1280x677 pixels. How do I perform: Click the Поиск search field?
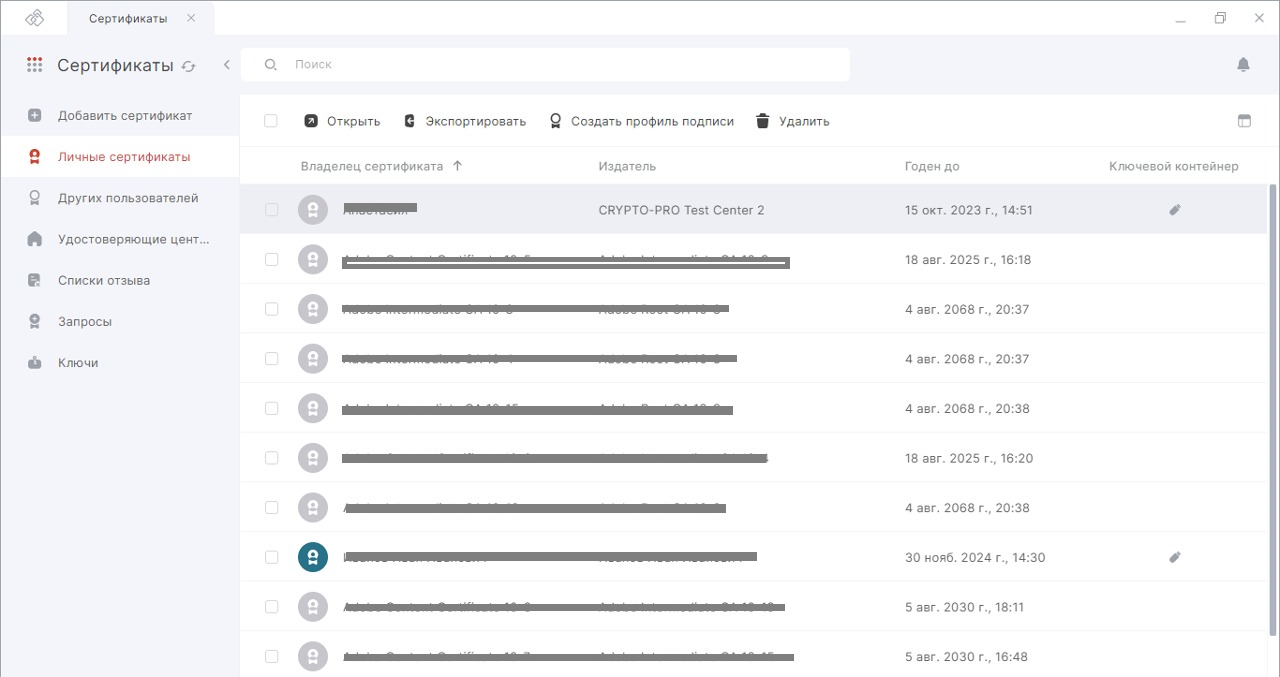[x=545, y=64]
